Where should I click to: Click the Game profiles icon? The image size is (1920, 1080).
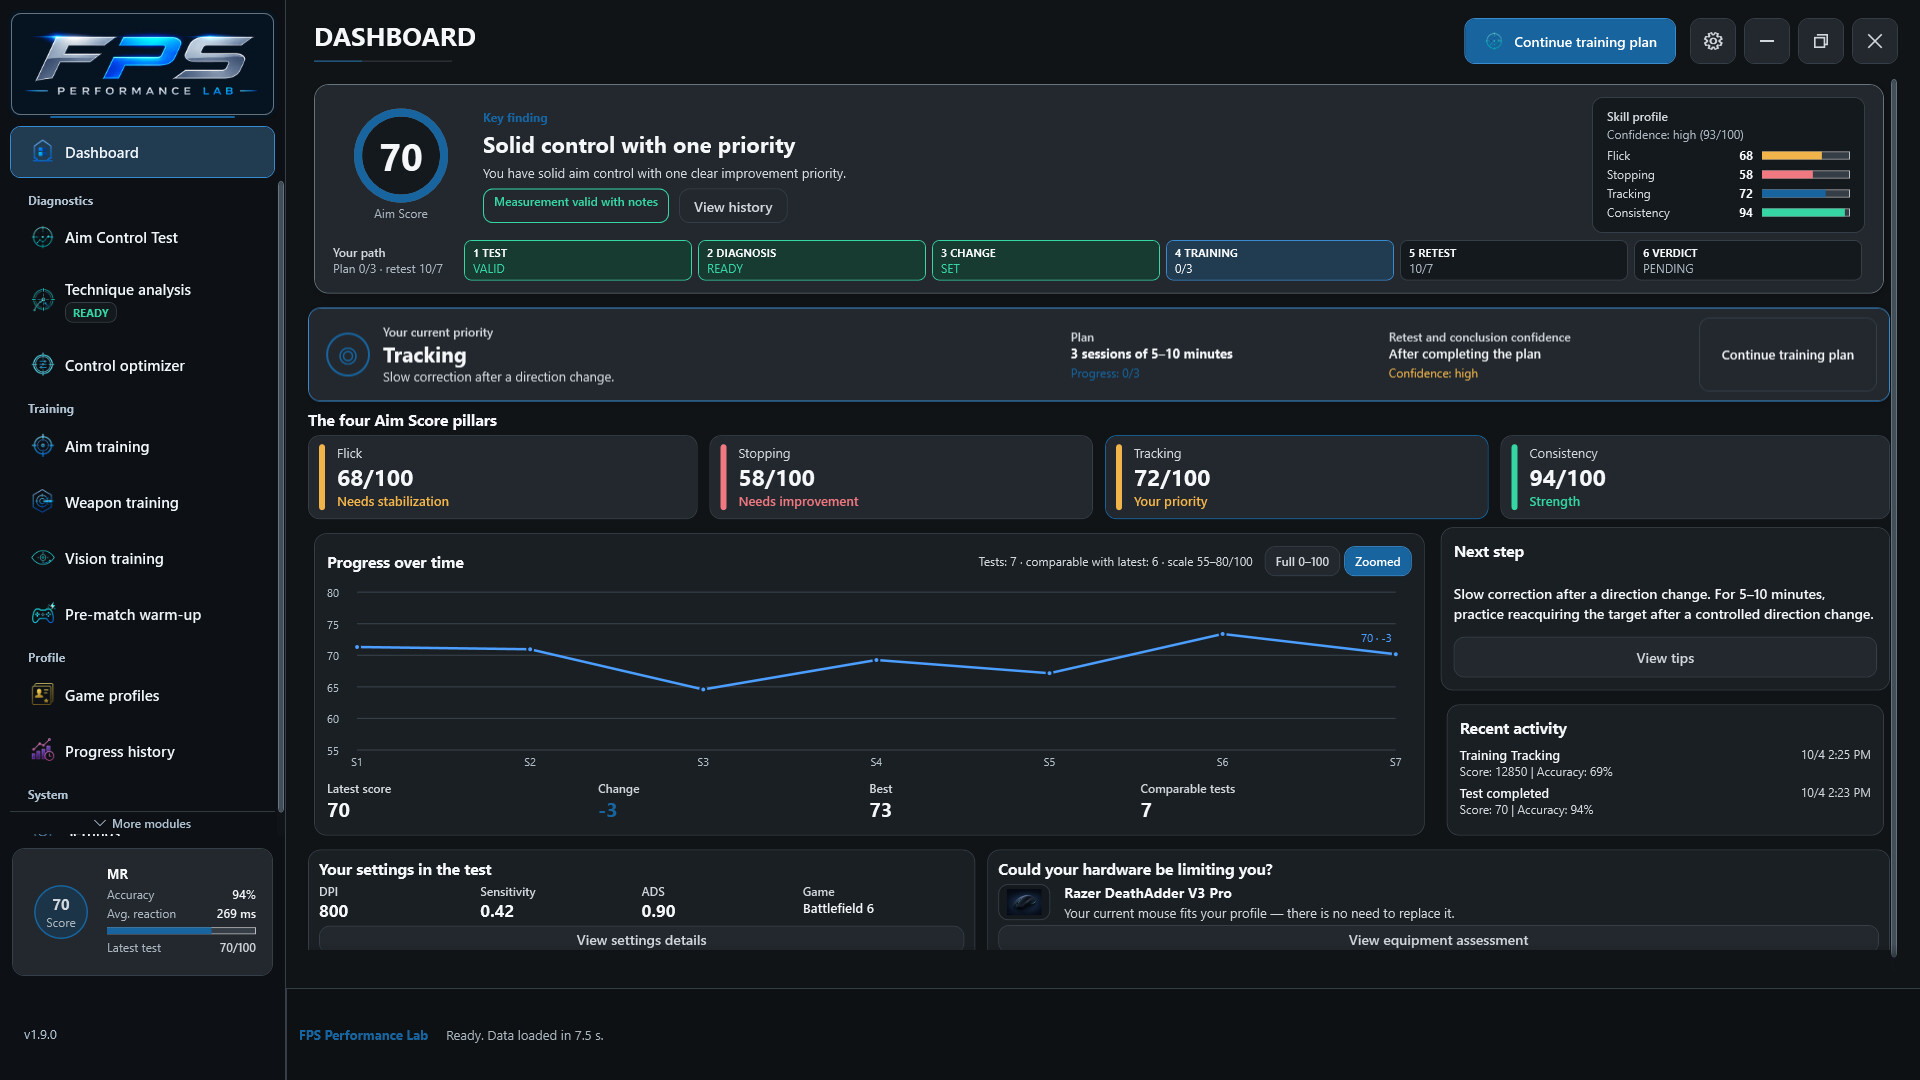pyautogui.click(x=42, y=695)
